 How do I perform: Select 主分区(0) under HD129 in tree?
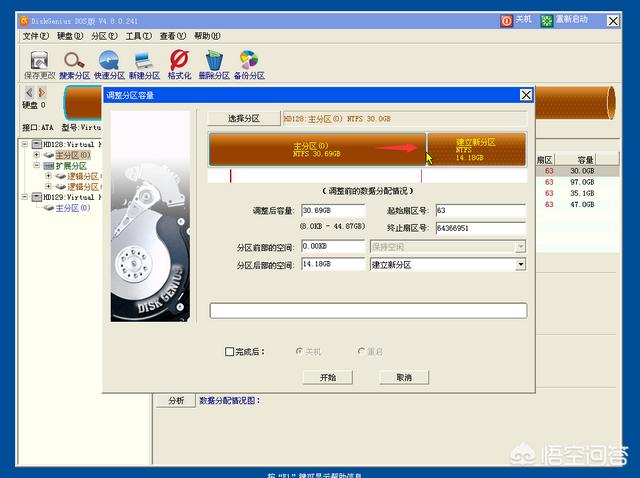pos(73,208)
